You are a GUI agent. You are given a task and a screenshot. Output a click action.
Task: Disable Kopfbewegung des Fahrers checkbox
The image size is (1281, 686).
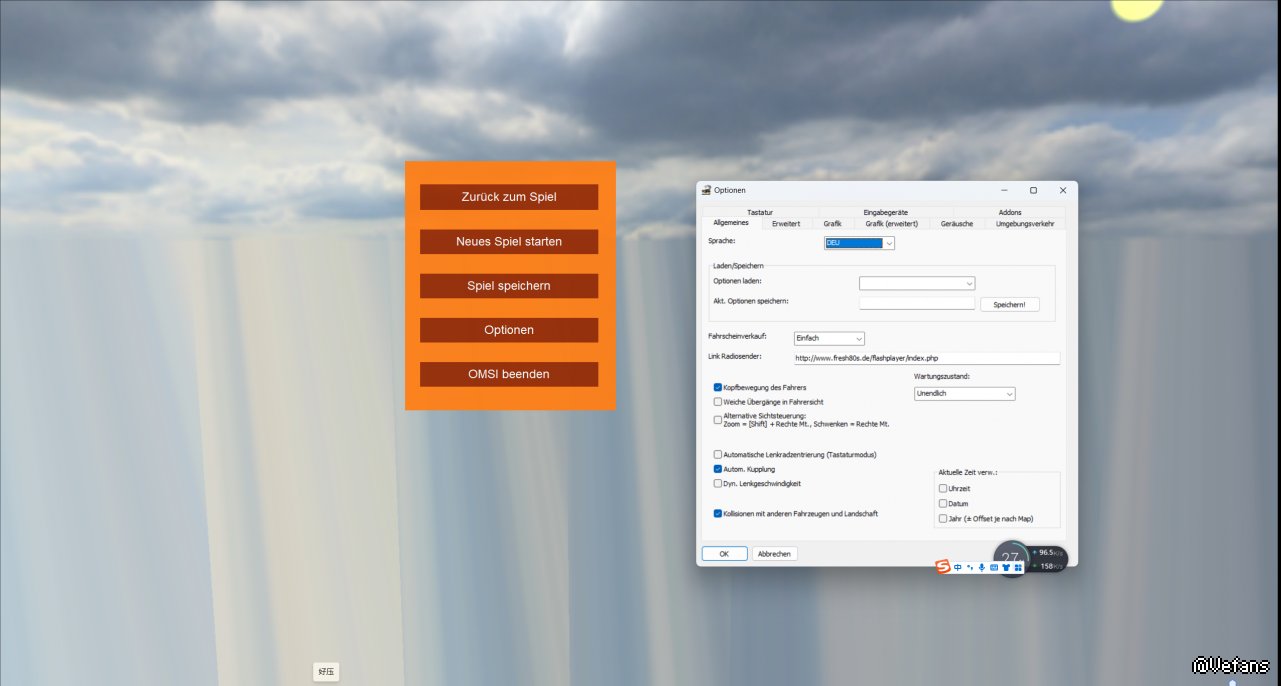718,387
